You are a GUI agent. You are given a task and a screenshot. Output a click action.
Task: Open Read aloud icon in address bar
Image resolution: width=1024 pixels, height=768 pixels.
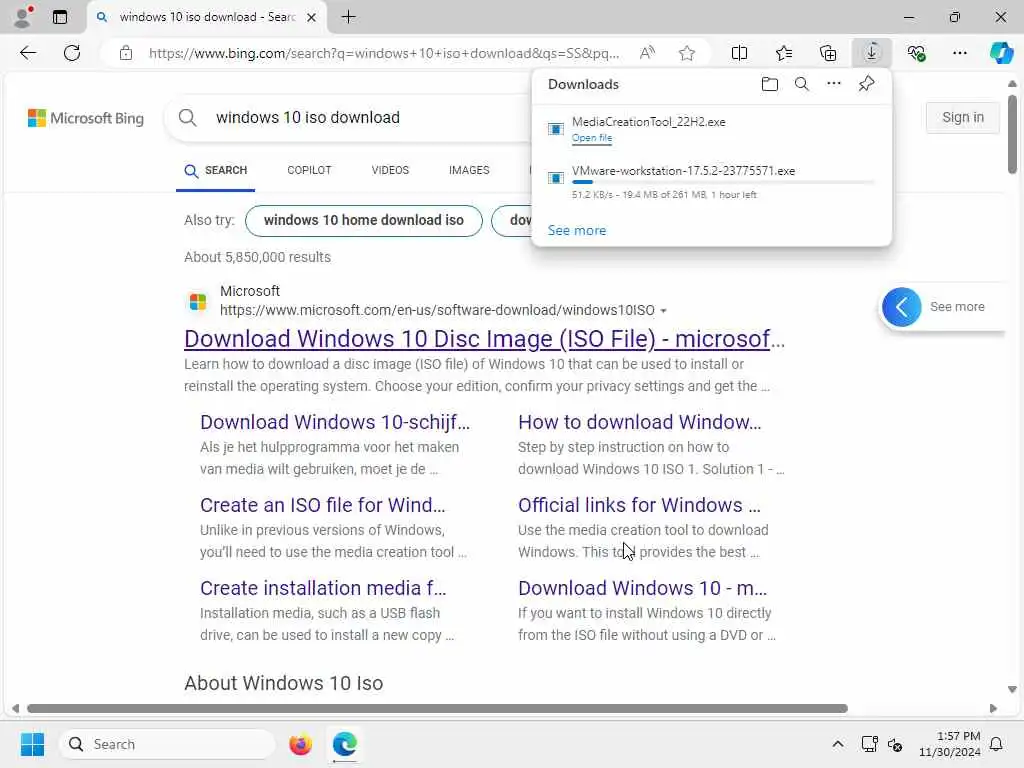click(647, 53)
